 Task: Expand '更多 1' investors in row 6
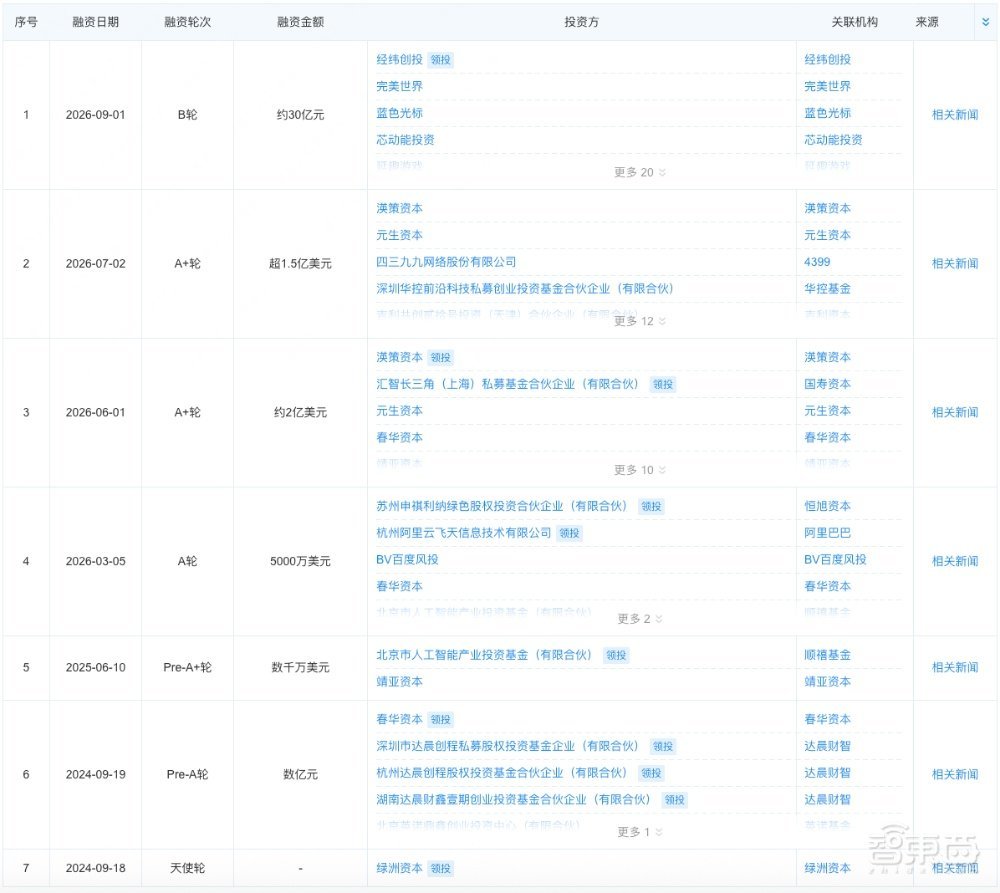640,832
